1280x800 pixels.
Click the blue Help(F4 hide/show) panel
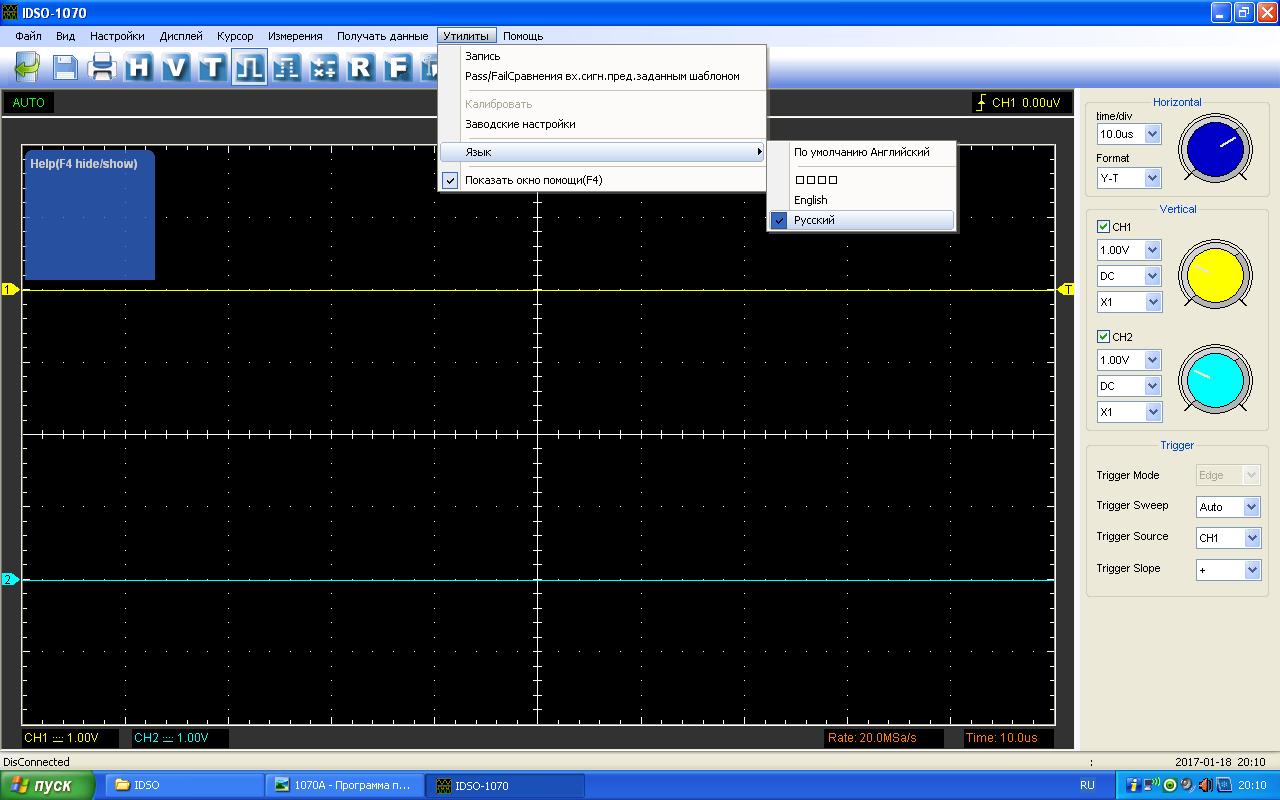point(89,215)
